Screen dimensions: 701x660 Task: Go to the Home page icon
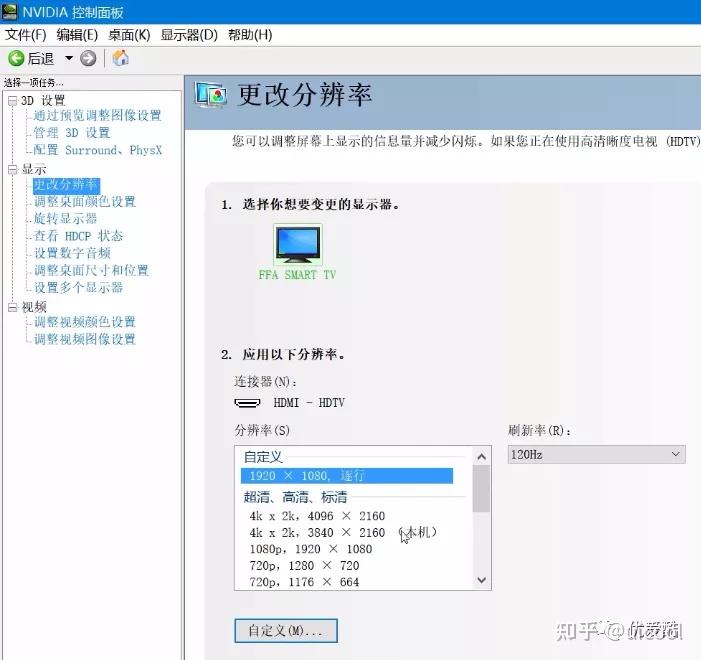tap(120, 58)
